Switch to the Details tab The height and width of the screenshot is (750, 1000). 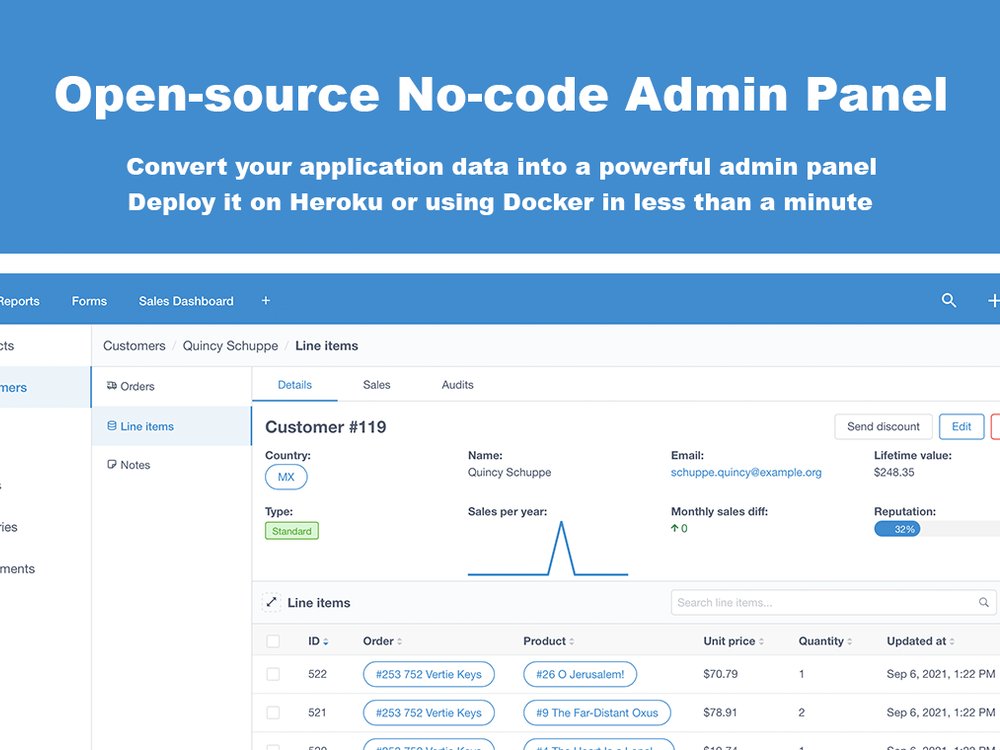[295, 385]
